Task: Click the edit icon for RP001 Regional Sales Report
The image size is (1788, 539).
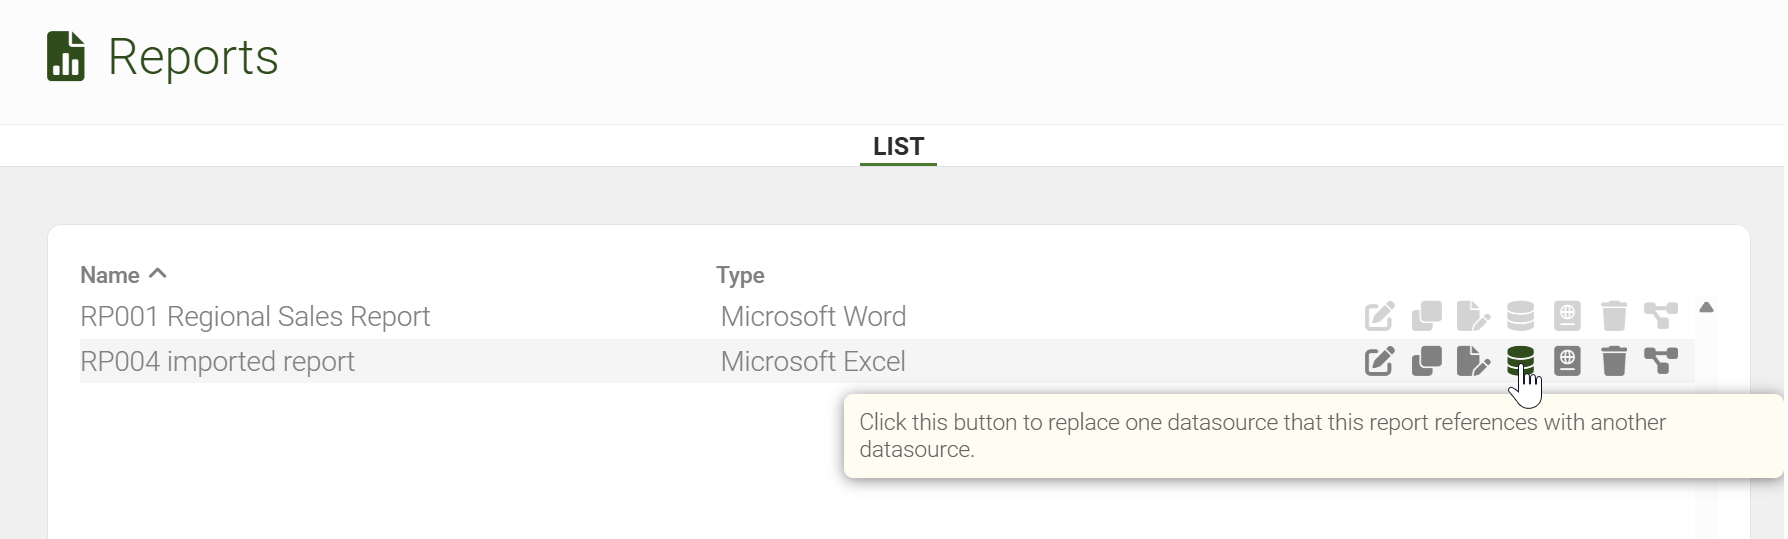Action: (1379, 316)
